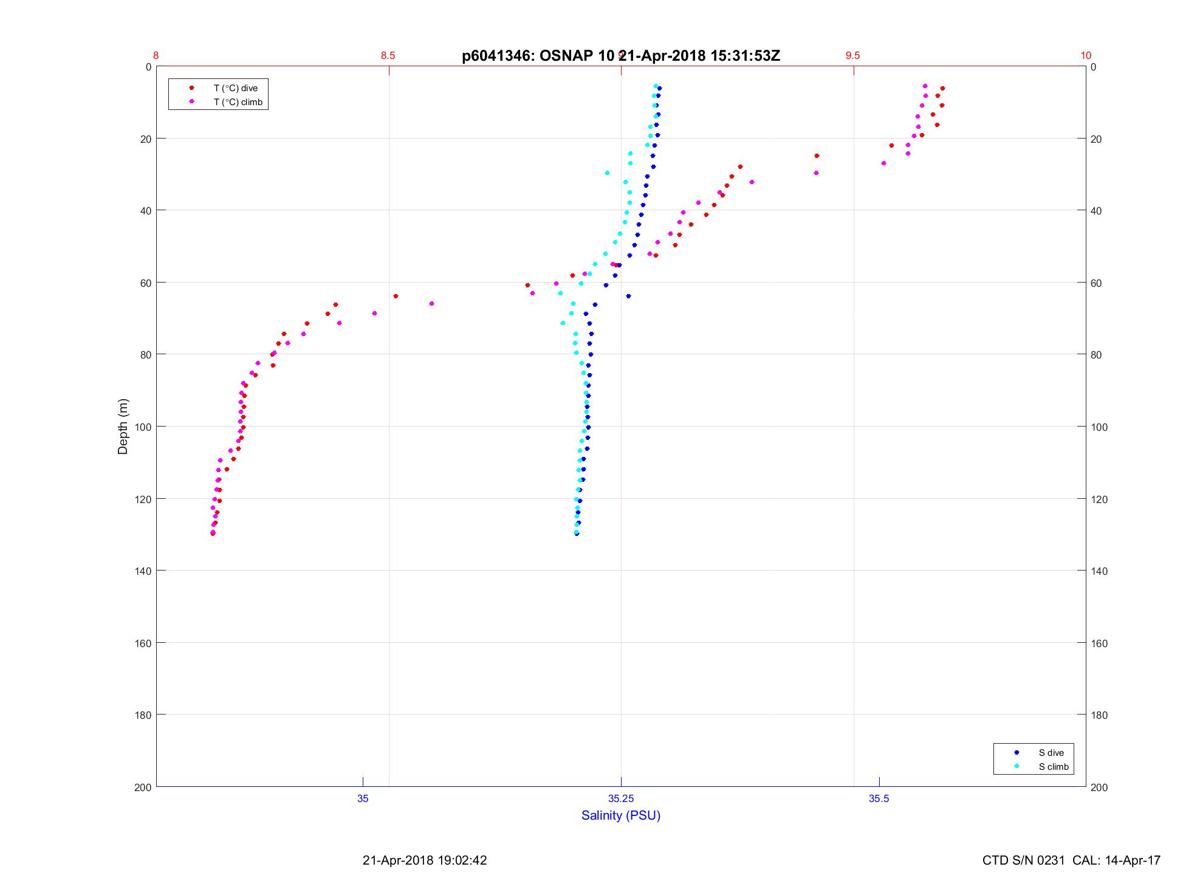Click the '20' tick on the right depth axis
The width and height of the screenshot is (1200, 885).
pos(1097,139)
